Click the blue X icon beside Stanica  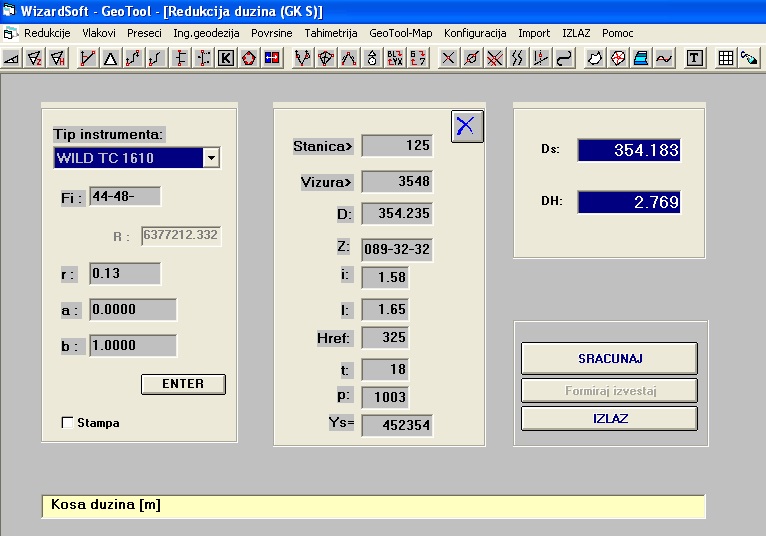point(467,126)
